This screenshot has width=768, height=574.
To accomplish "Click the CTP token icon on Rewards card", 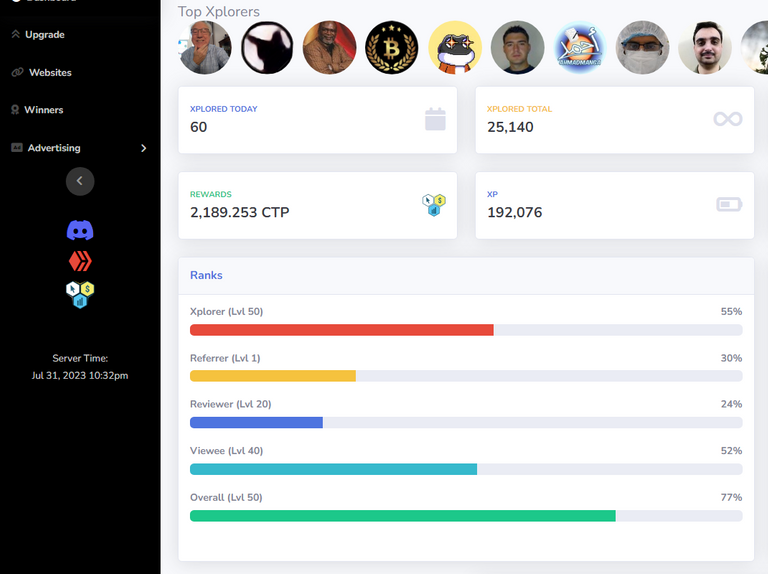I will [433, 205].
